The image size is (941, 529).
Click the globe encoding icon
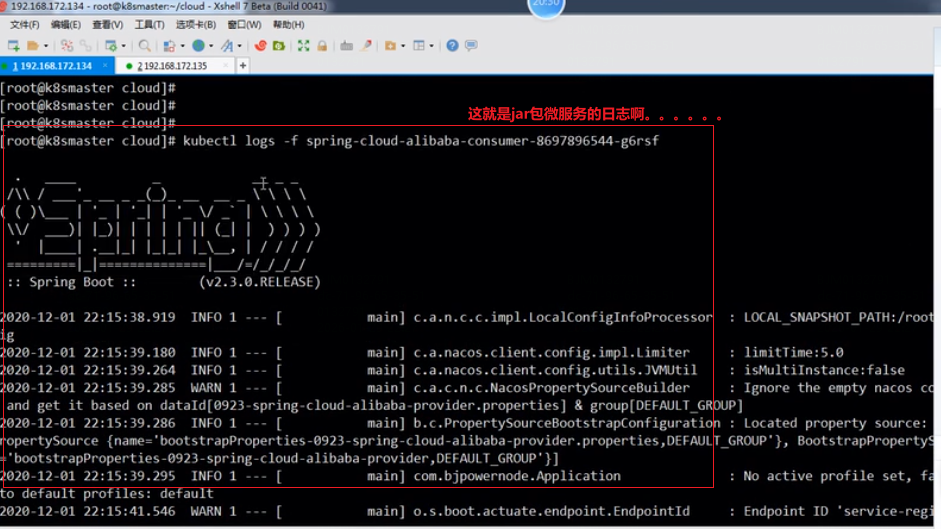(199, 46)
